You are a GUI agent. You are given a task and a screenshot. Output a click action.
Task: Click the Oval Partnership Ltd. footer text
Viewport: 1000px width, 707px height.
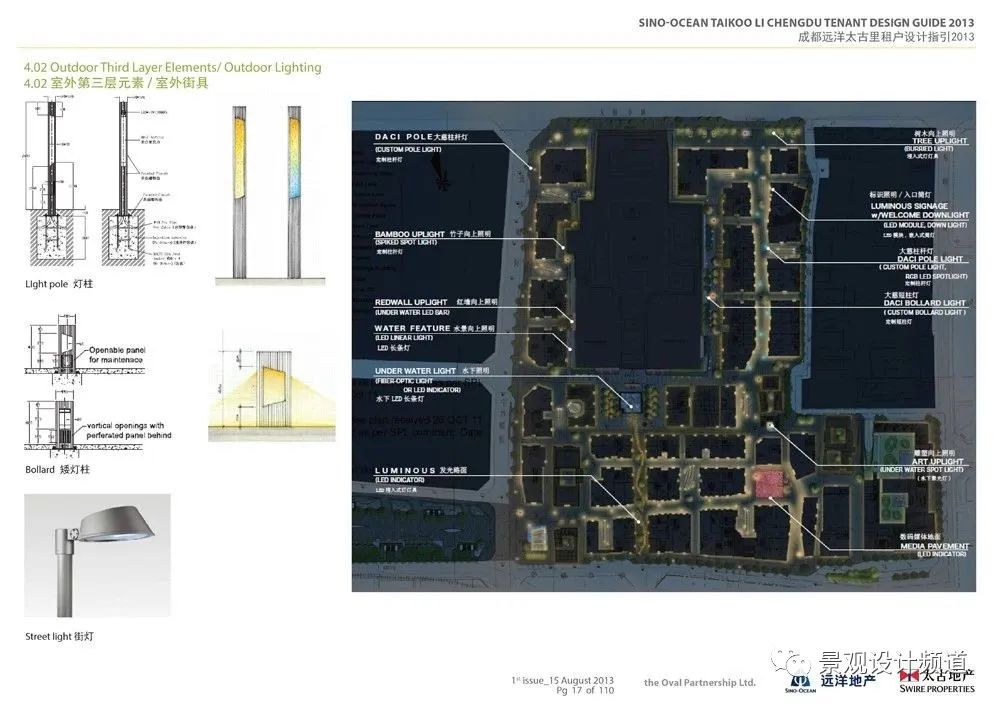click(x=699, y=683)
